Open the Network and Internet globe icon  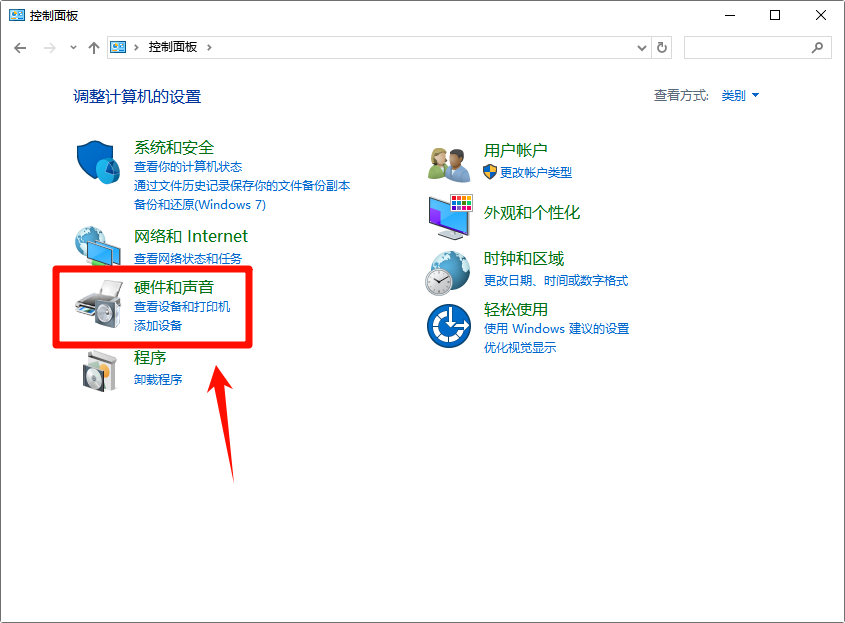(x=98, y=246)
